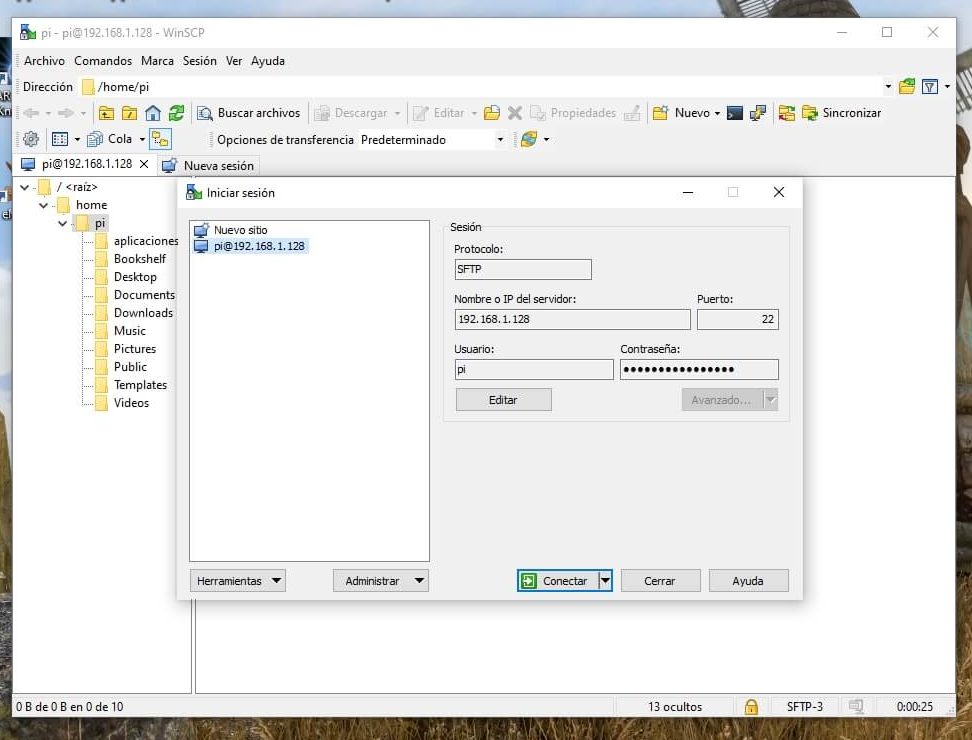Open the Dirección path dropdown arrow
972x740 pixels.
[x=888, y=86]
